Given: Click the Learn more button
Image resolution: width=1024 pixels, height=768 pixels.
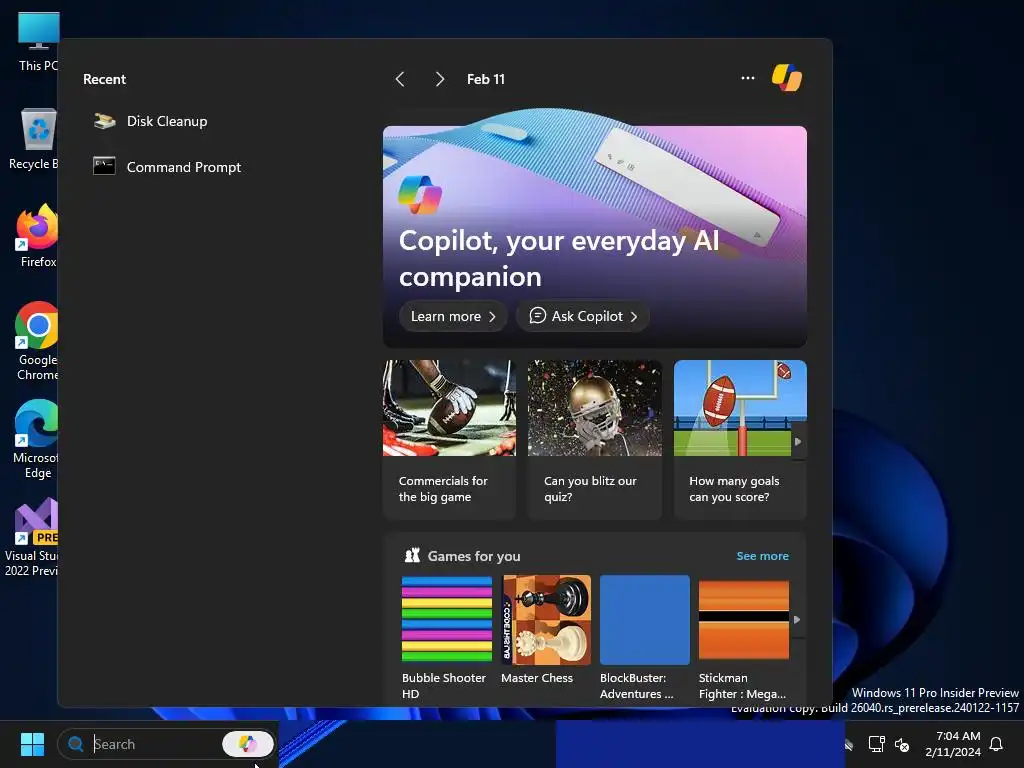Looking at the screenshot, I should pyautogui.click(x=453, y=317).
